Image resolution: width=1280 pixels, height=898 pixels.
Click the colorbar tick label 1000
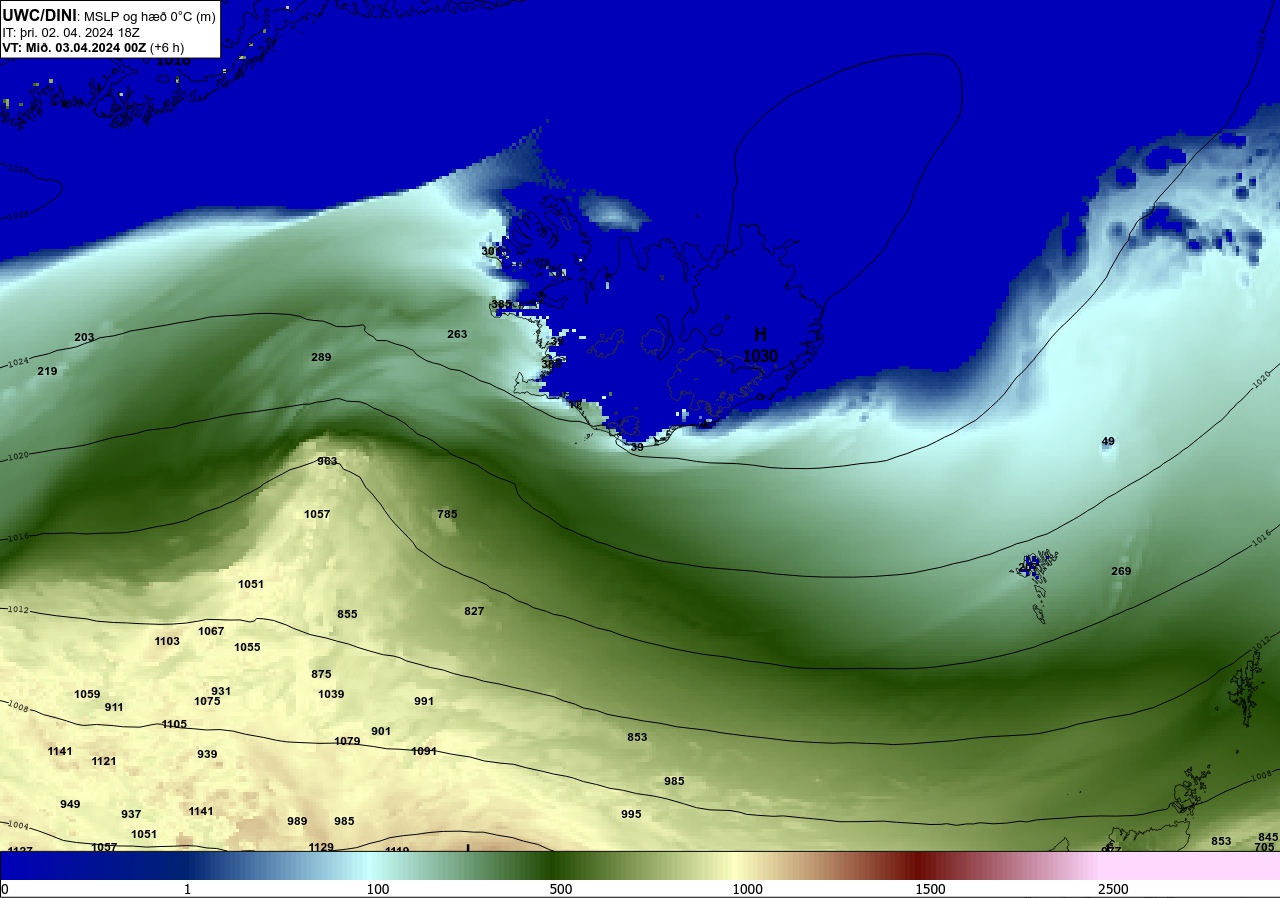pyautogui.click(x=747, y=889)
